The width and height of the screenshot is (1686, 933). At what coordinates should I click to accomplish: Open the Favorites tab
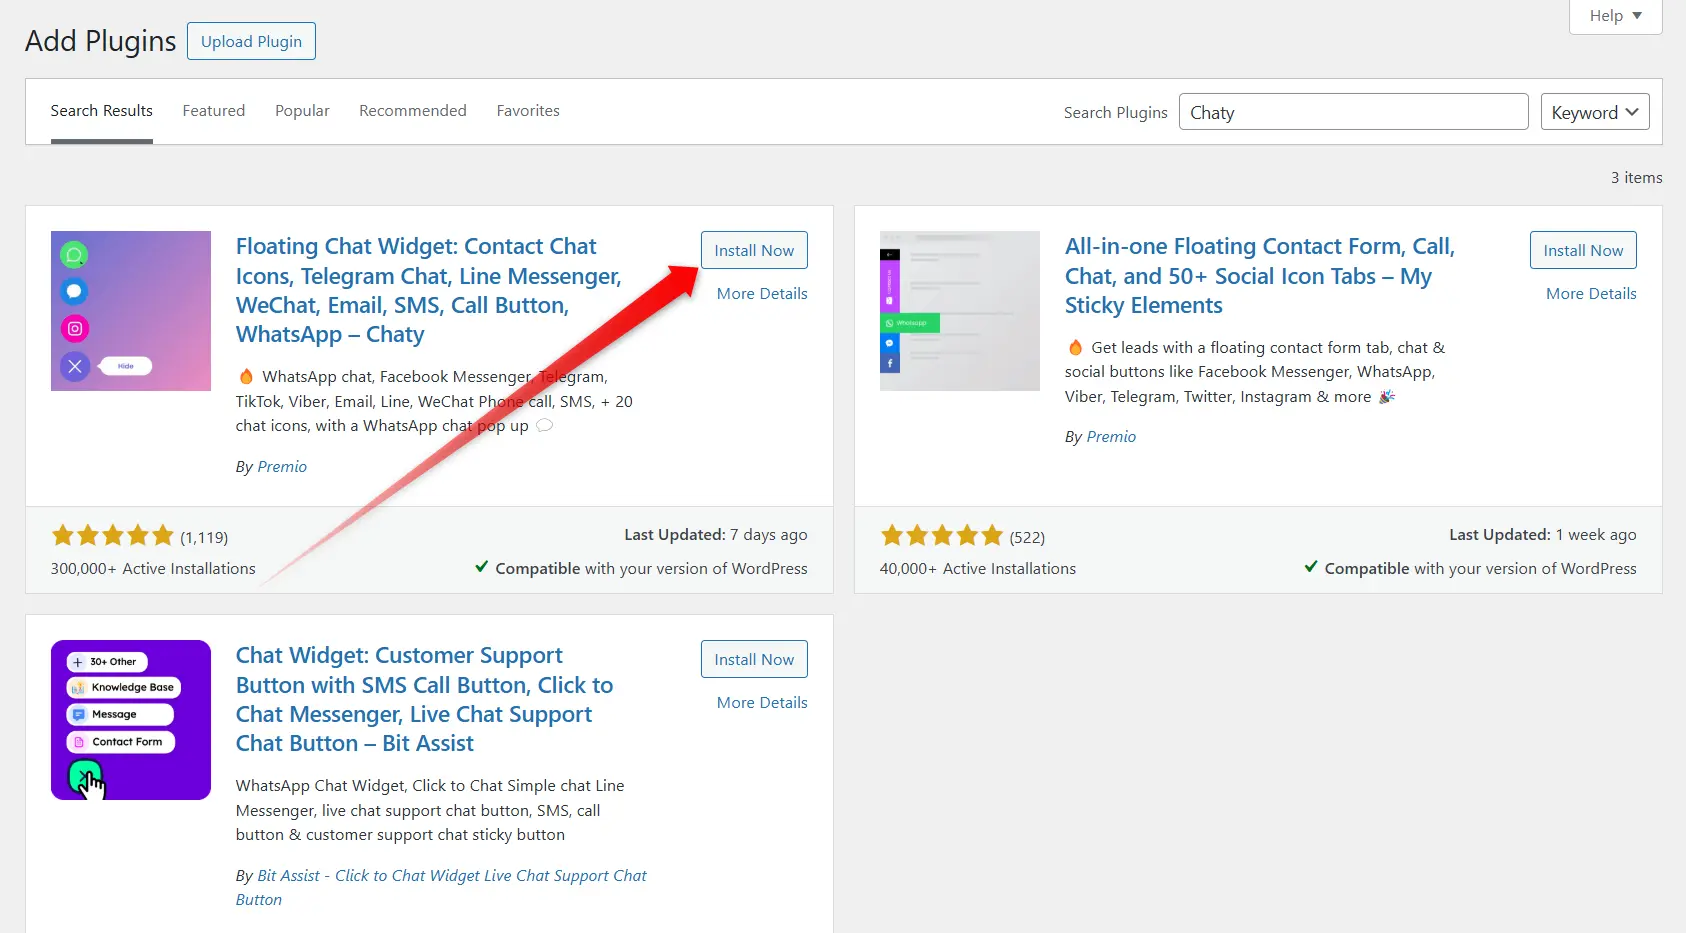(x=528, y=111)
